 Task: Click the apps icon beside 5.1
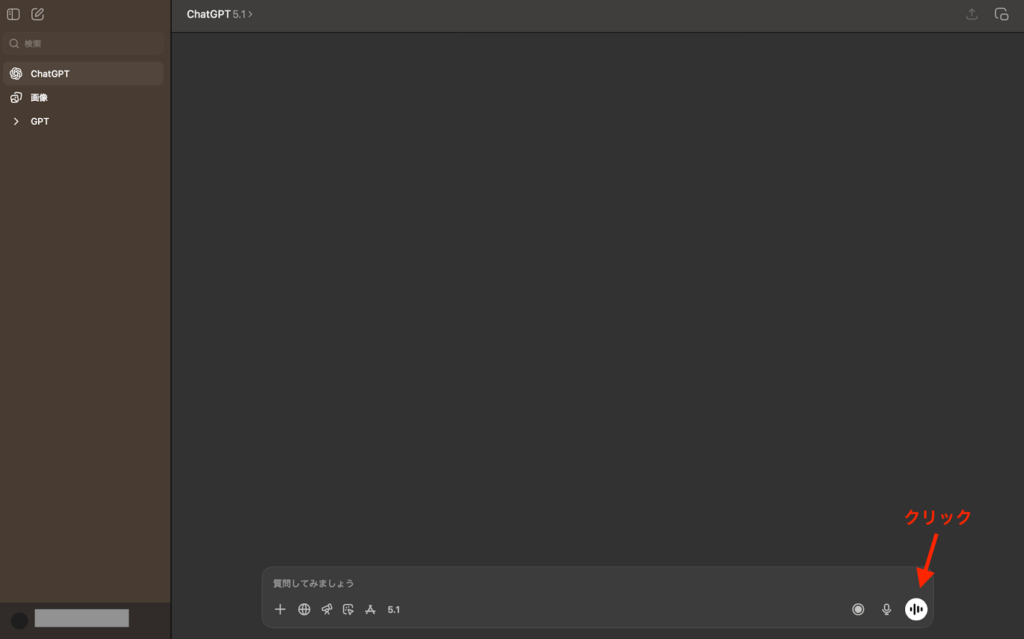click(370, 609)
